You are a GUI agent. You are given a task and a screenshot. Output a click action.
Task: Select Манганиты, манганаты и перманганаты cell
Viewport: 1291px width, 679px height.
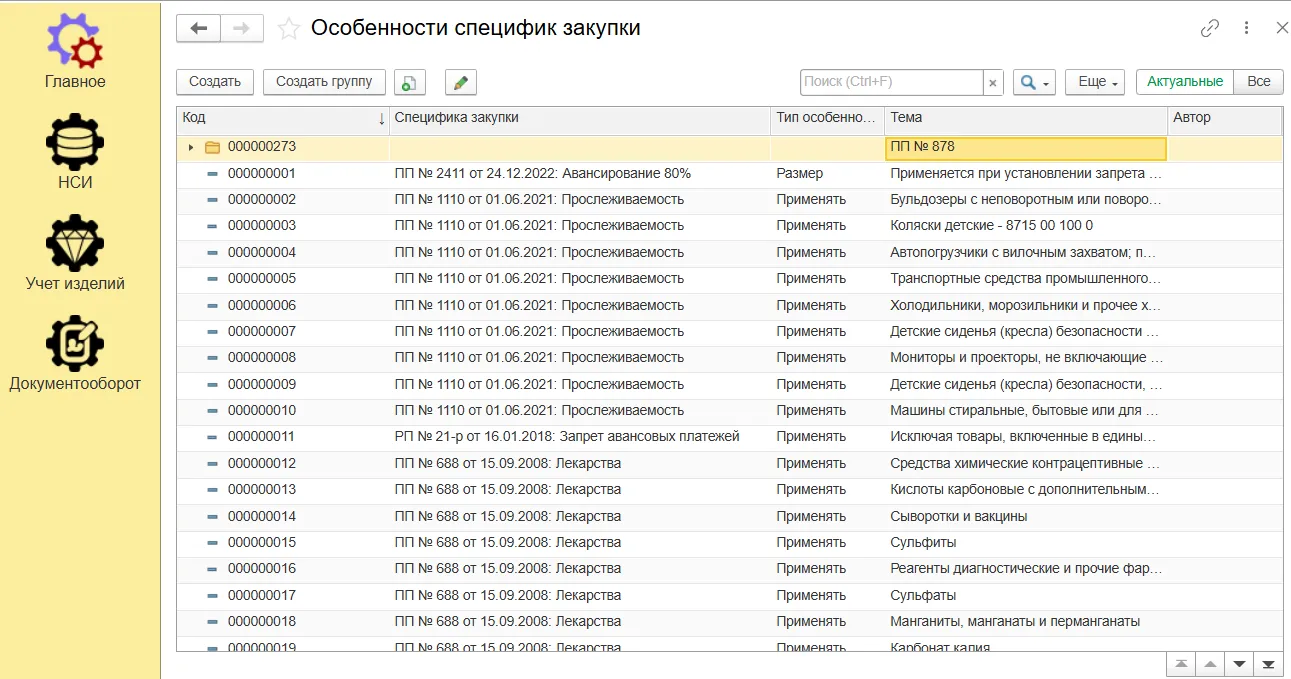(1026, 622)
